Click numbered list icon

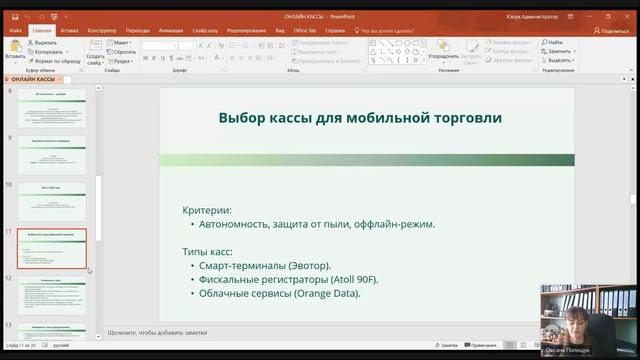pos(245,46)
